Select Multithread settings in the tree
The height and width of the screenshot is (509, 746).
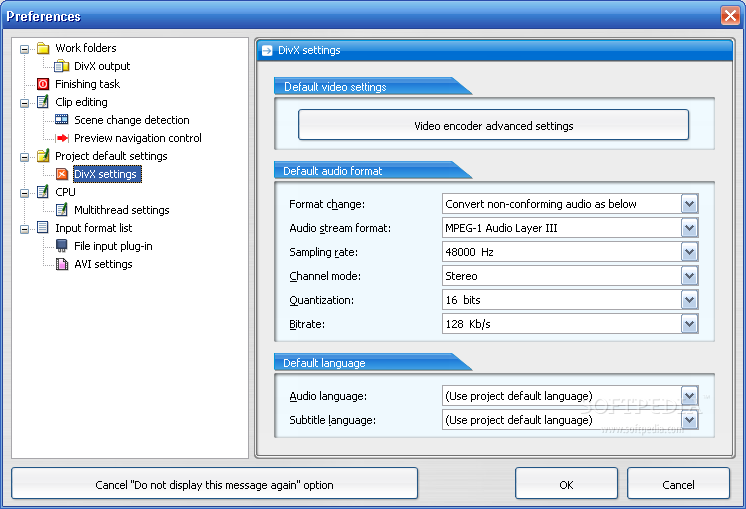pyautogui.click(x=122, y=210)
